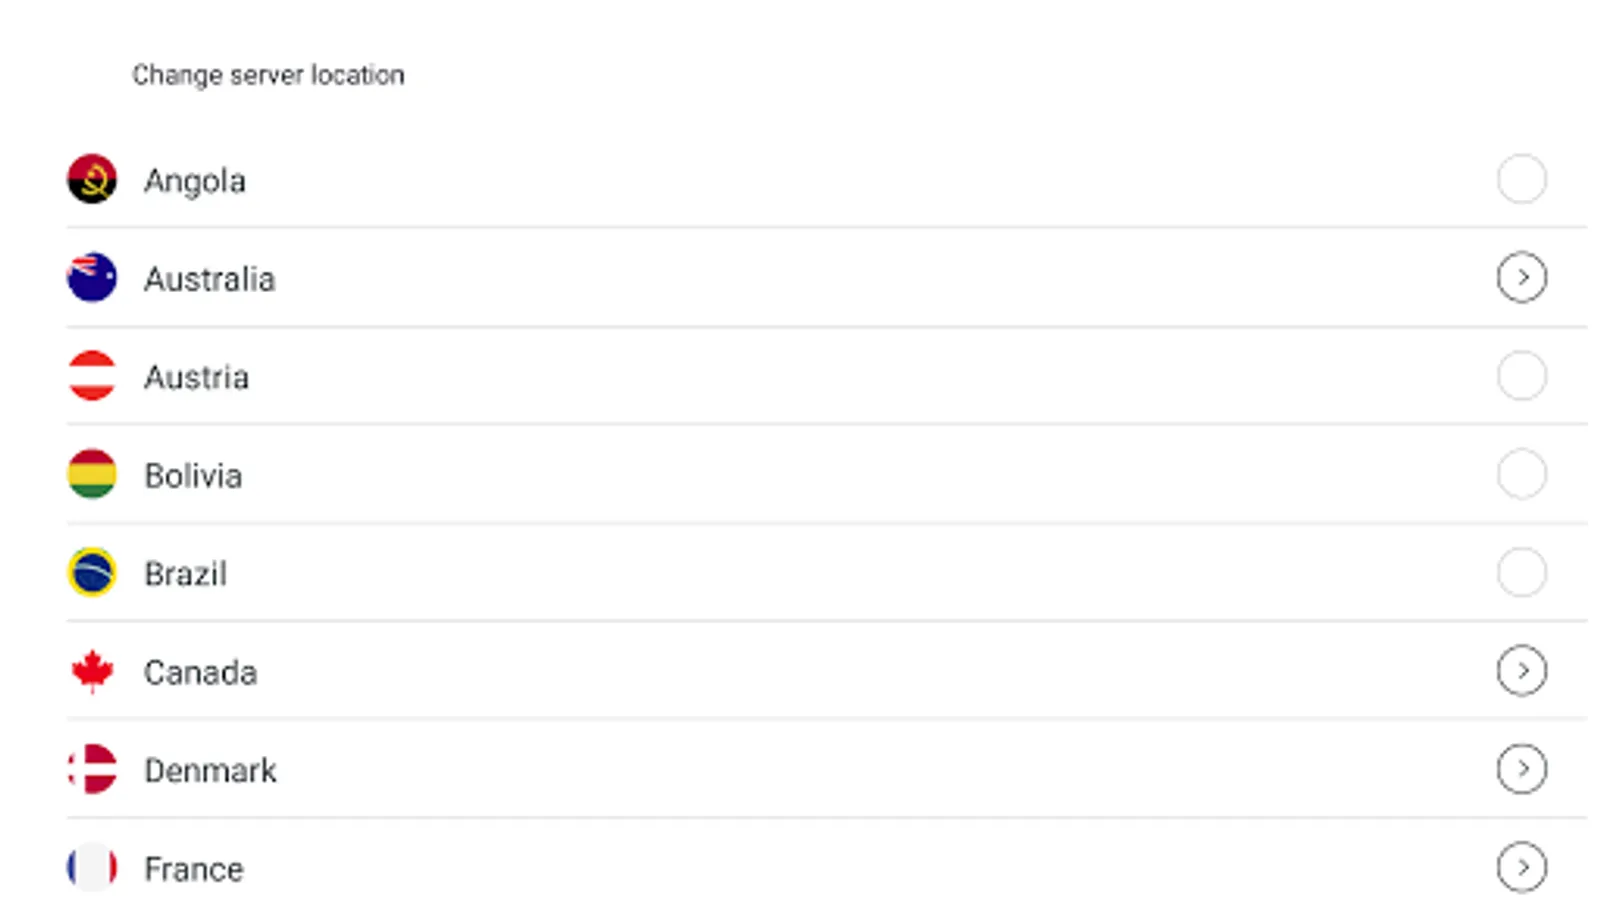Click the Denmark flag icon

92,769
